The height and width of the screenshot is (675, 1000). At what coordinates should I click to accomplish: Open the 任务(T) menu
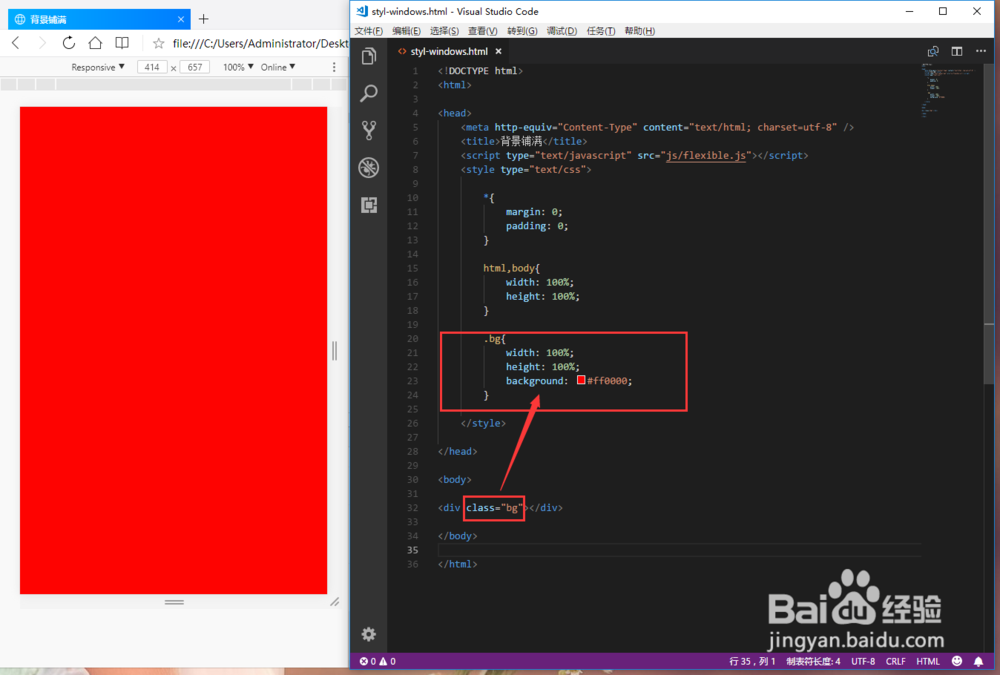coord(601,31)
